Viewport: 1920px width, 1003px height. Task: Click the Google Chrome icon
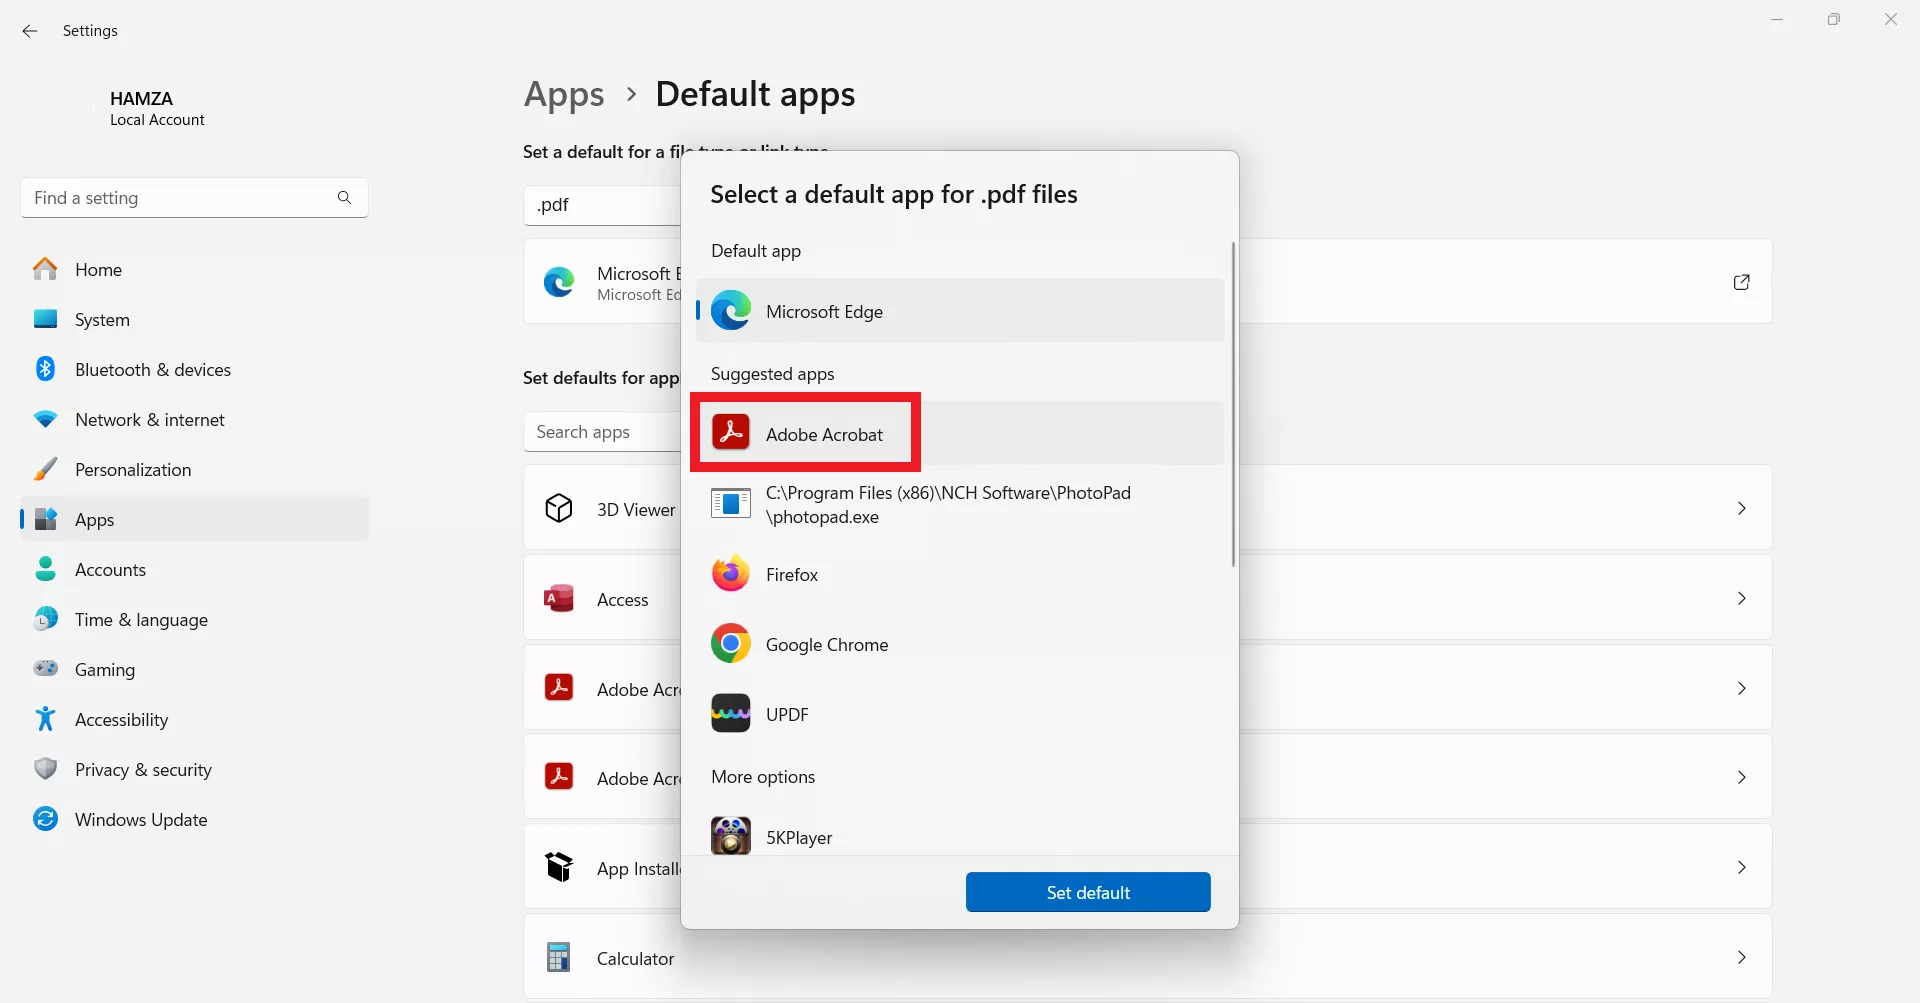(731, 643)
